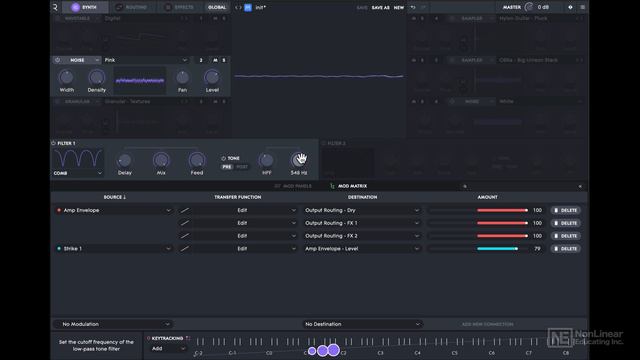Viewport: 640px width, 360px height.
Task: Click the Save As button
Action: coord(380,7)
